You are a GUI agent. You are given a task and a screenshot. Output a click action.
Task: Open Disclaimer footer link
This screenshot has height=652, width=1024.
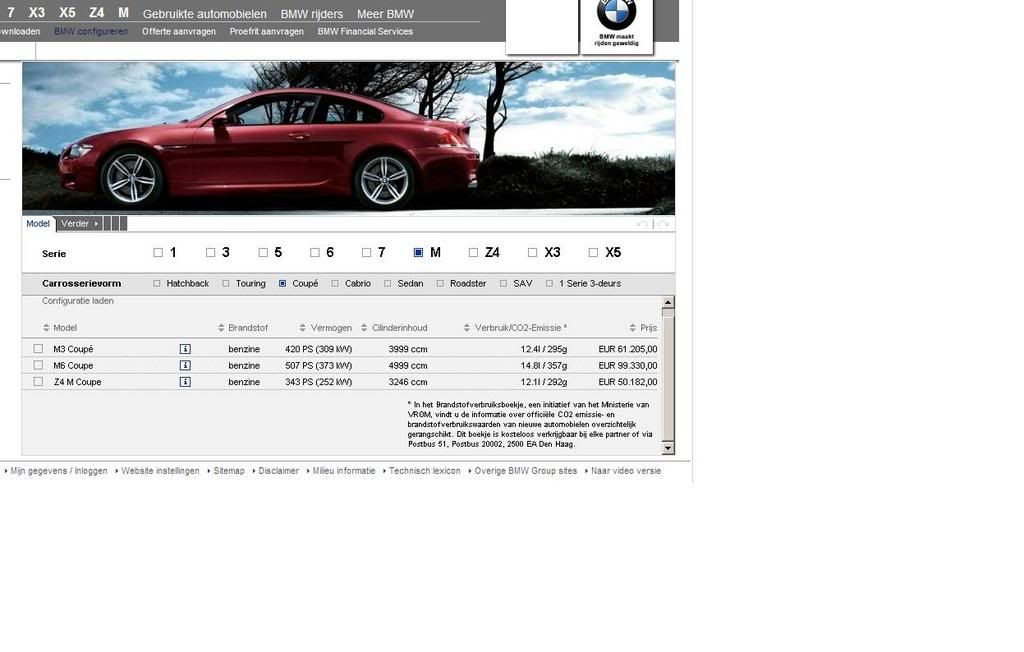278,471
